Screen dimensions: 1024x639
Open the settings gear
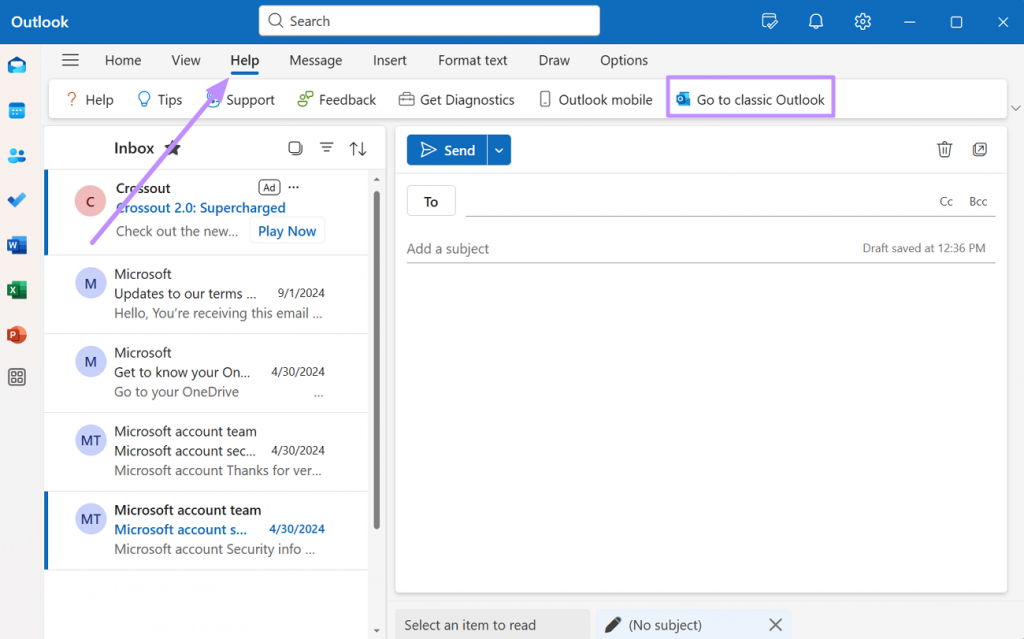click(x=862, y=22)
